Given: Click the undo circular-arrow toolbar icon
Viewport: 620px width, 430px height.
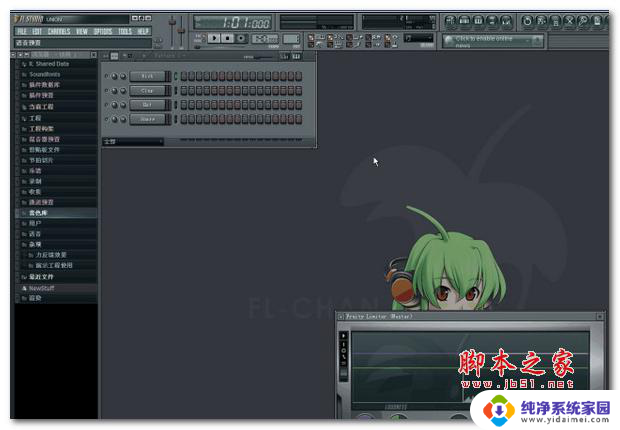Looking at the screenshot, I should pyautogui.click(x=527, y=21).
